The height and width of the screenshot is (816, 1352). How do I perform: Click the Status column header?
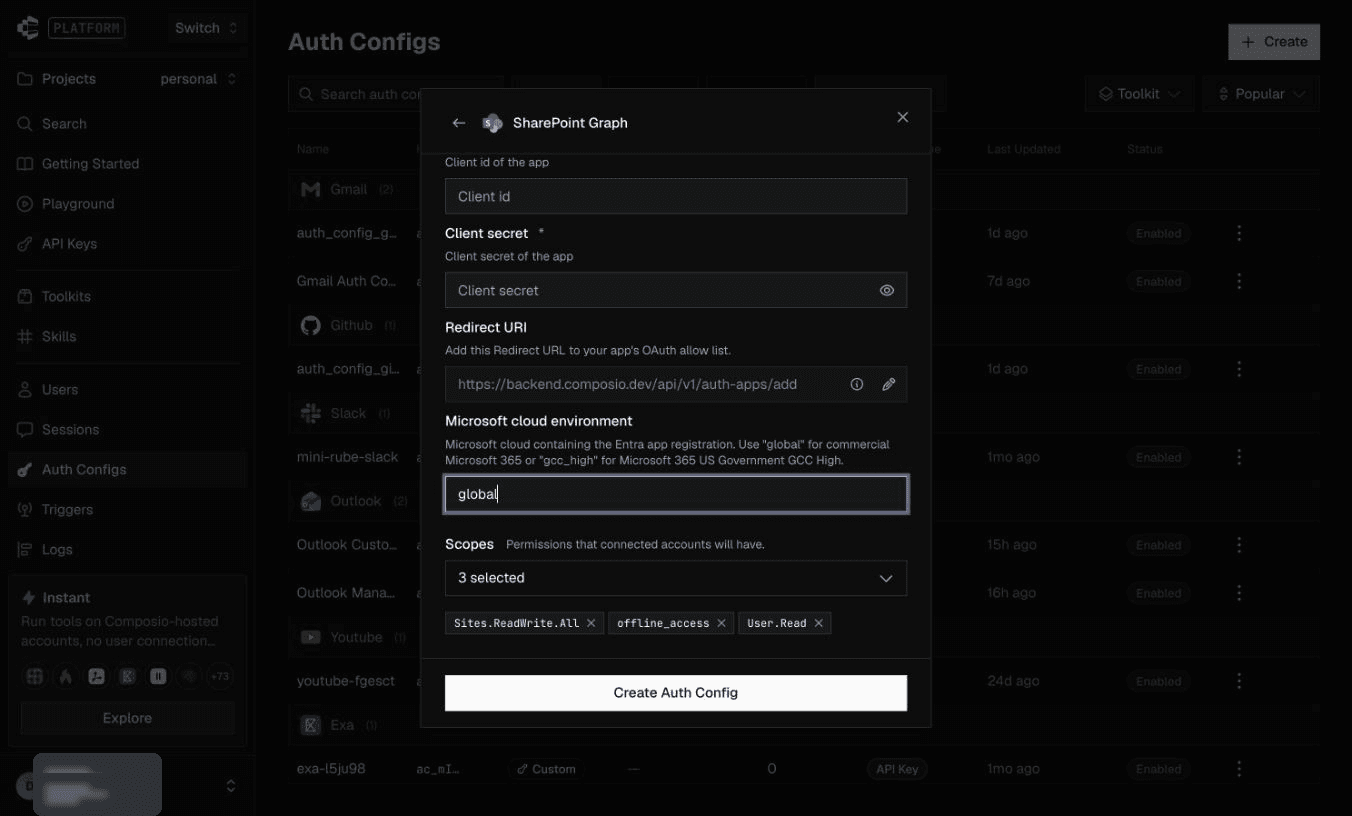tap(1145, 149)
